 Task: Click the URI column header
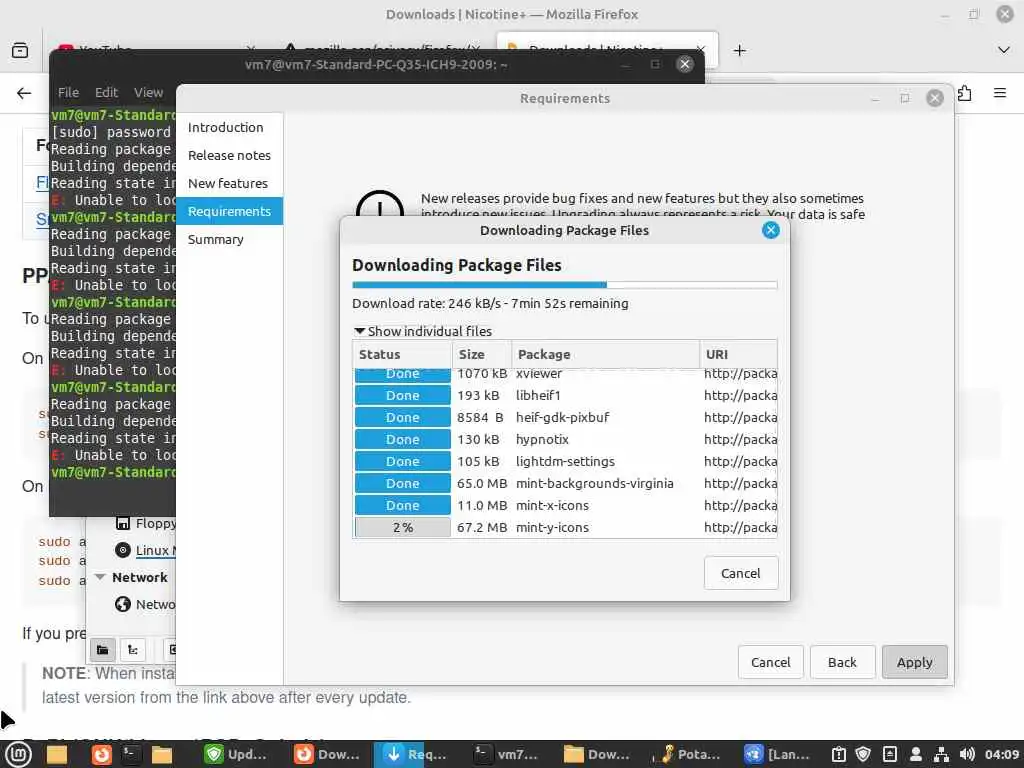739,354
